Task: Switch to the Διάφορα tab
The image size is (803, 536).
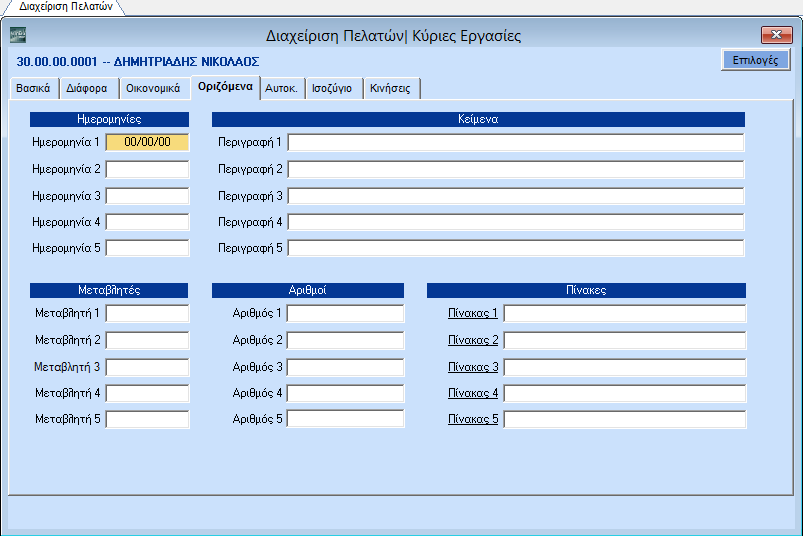Action: tap(87, 88)
